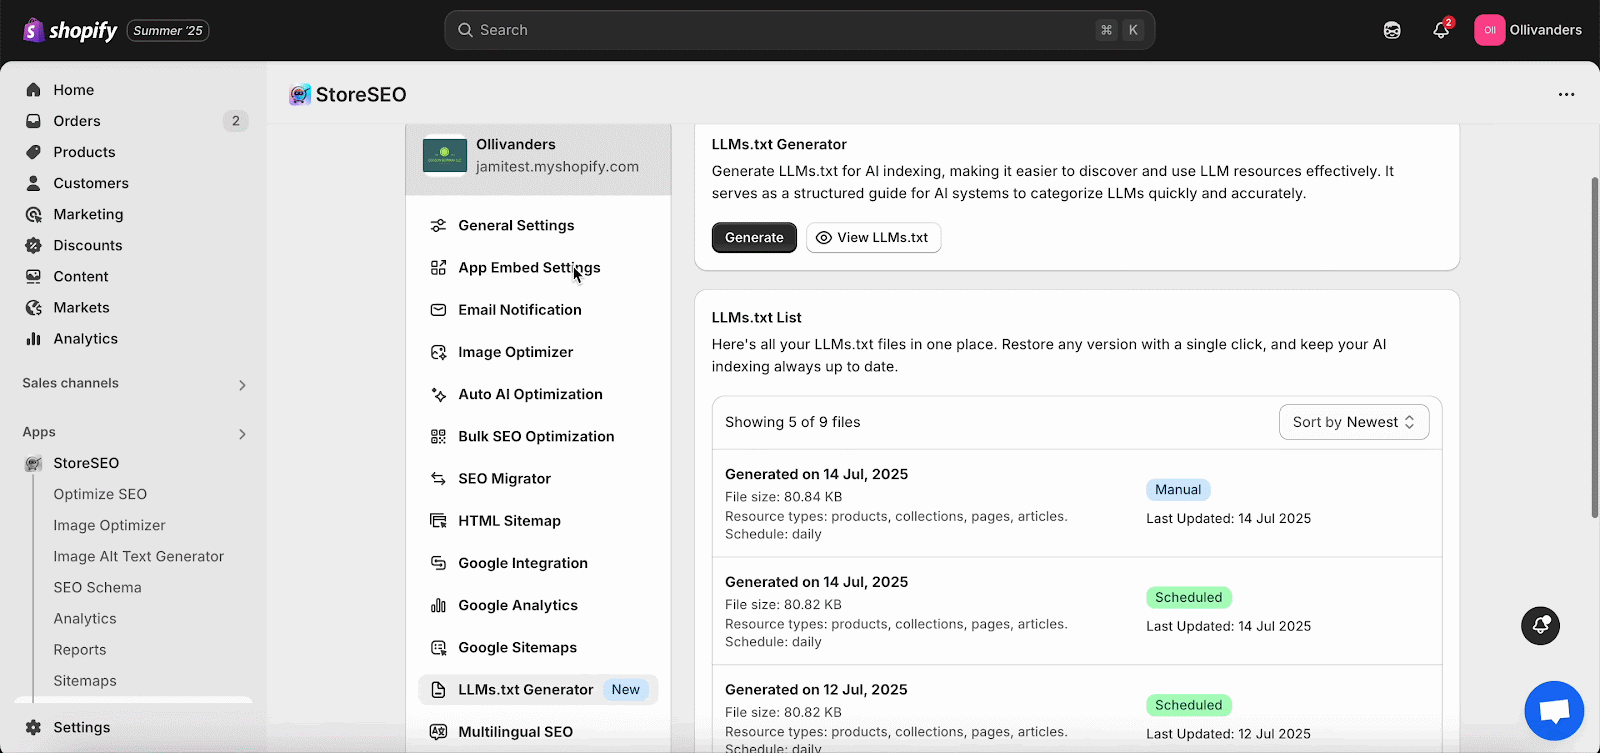
Task: Open Customers in the admin sidebar
Action: pyautogui.click(x=91, y=183)
